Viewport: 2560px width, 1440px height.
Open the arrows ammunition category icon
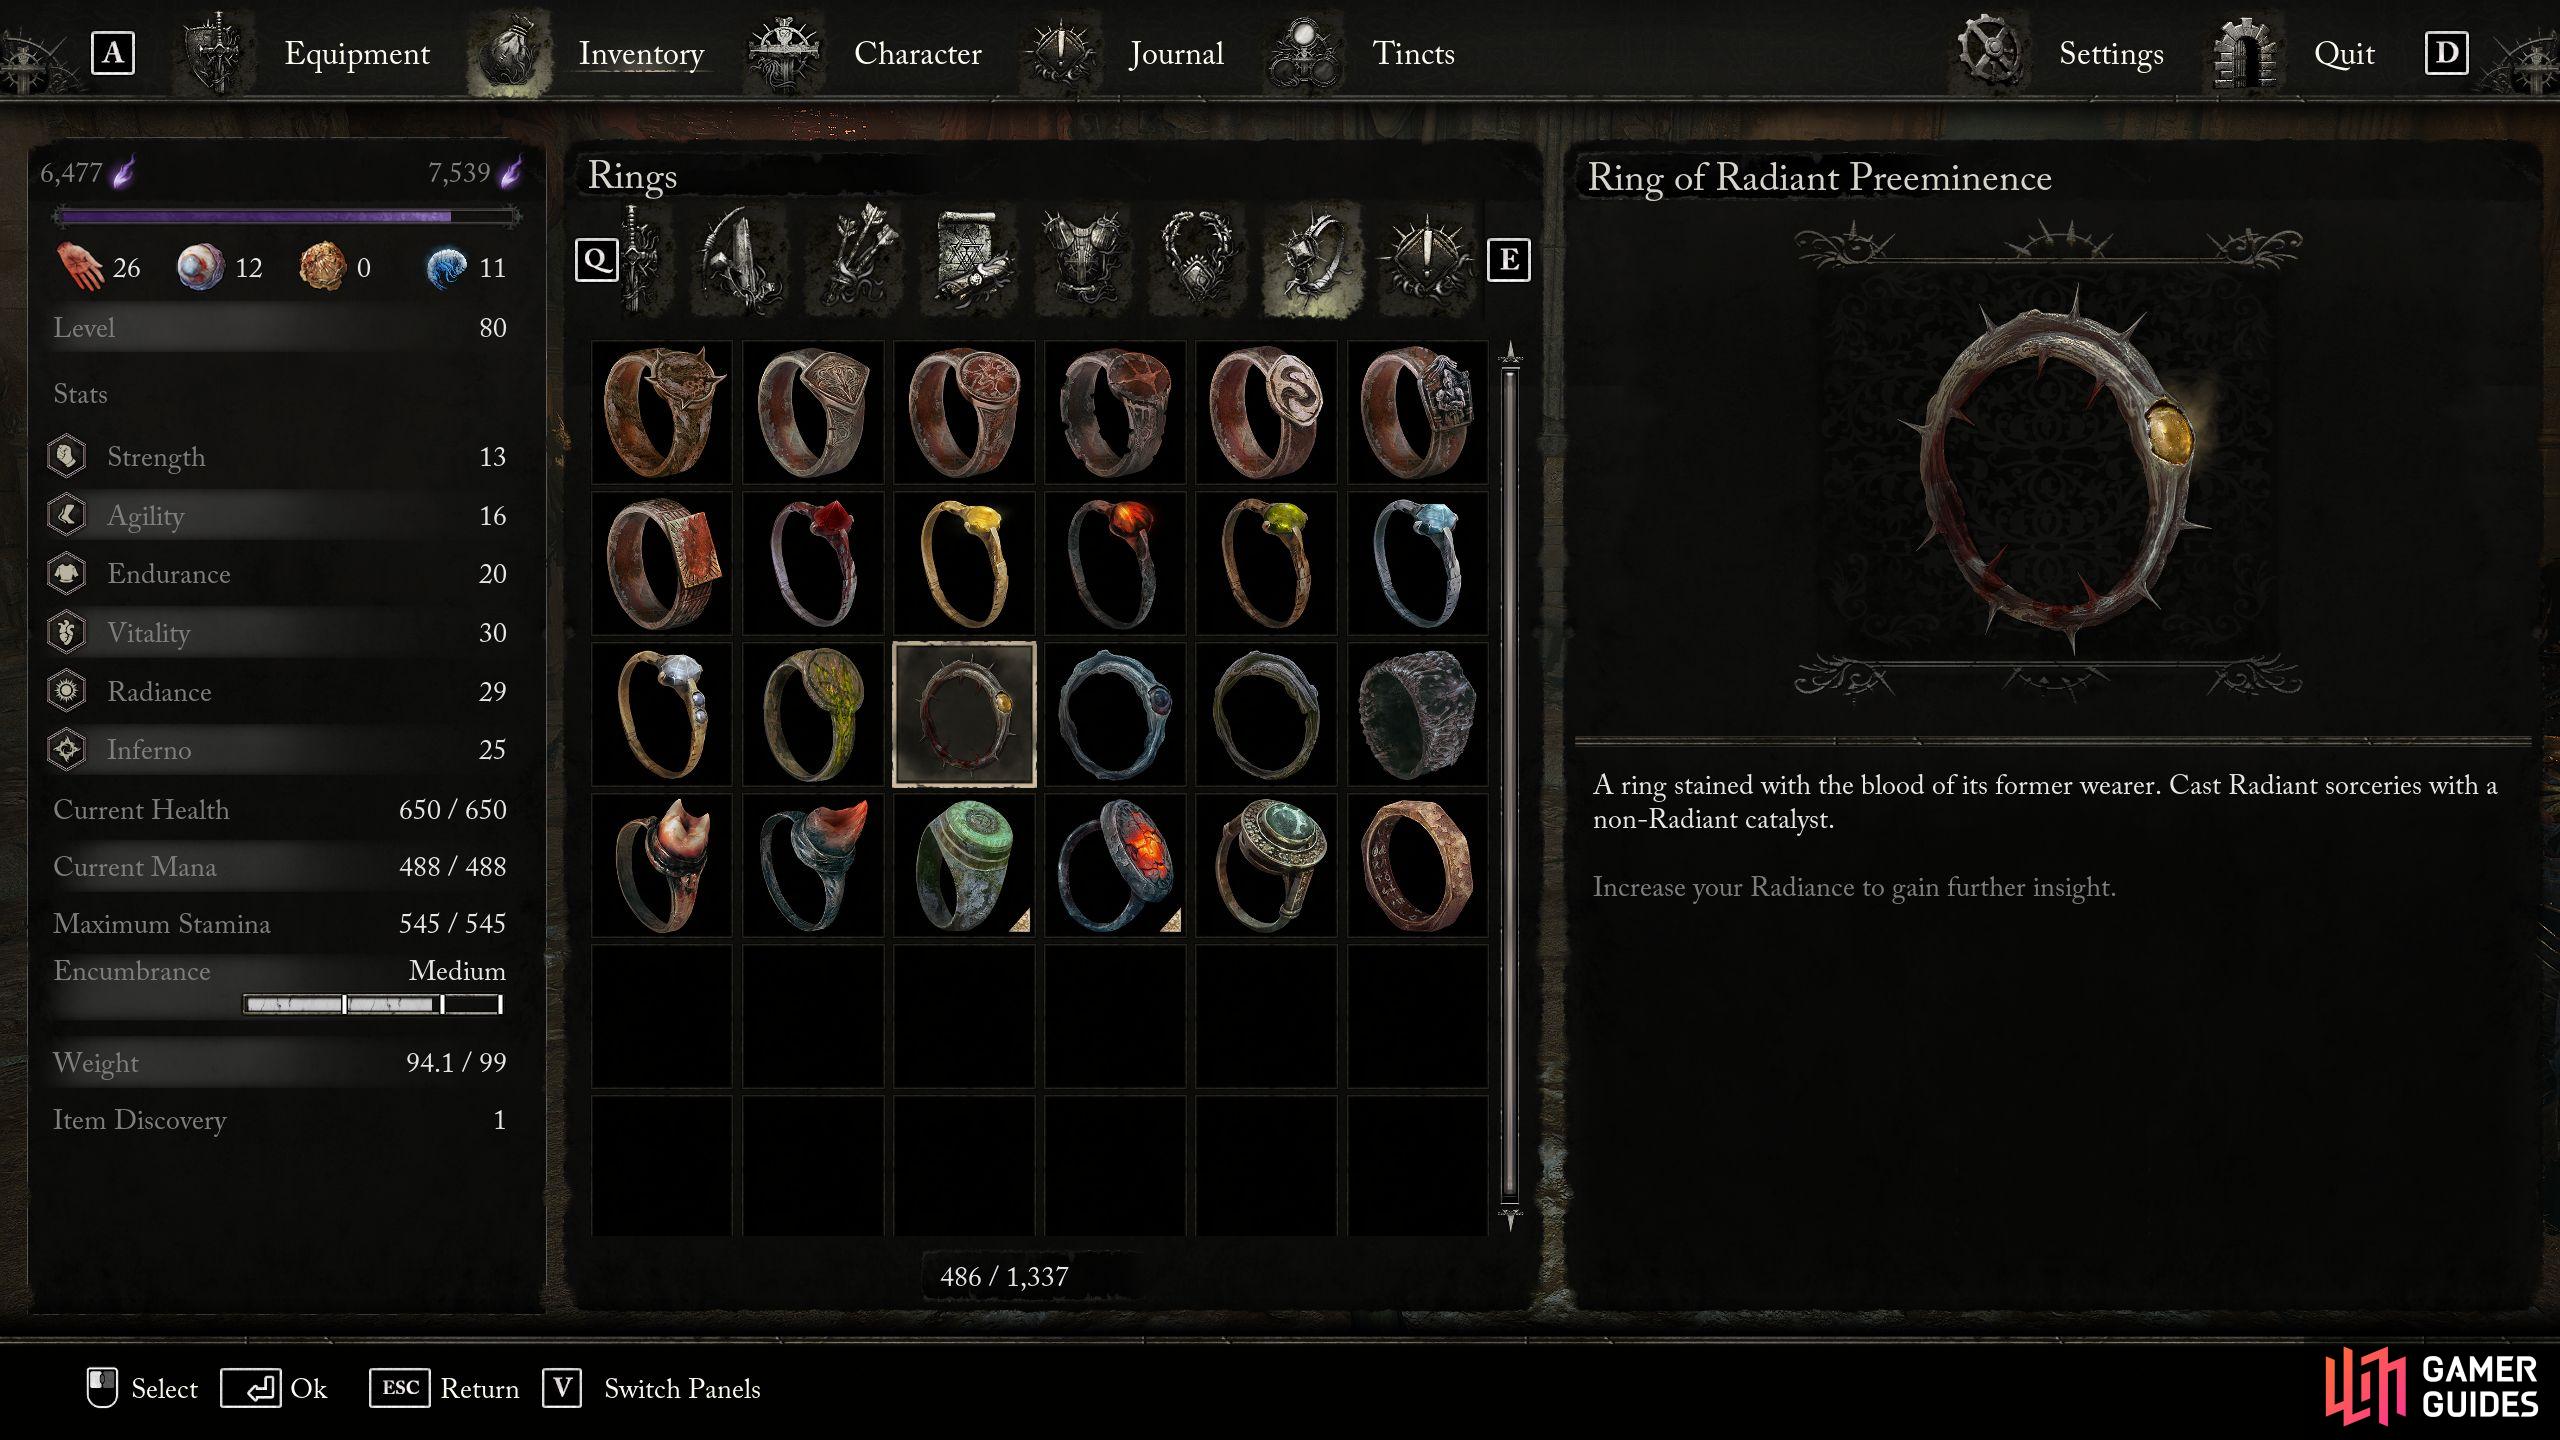(x=855, y=259)
